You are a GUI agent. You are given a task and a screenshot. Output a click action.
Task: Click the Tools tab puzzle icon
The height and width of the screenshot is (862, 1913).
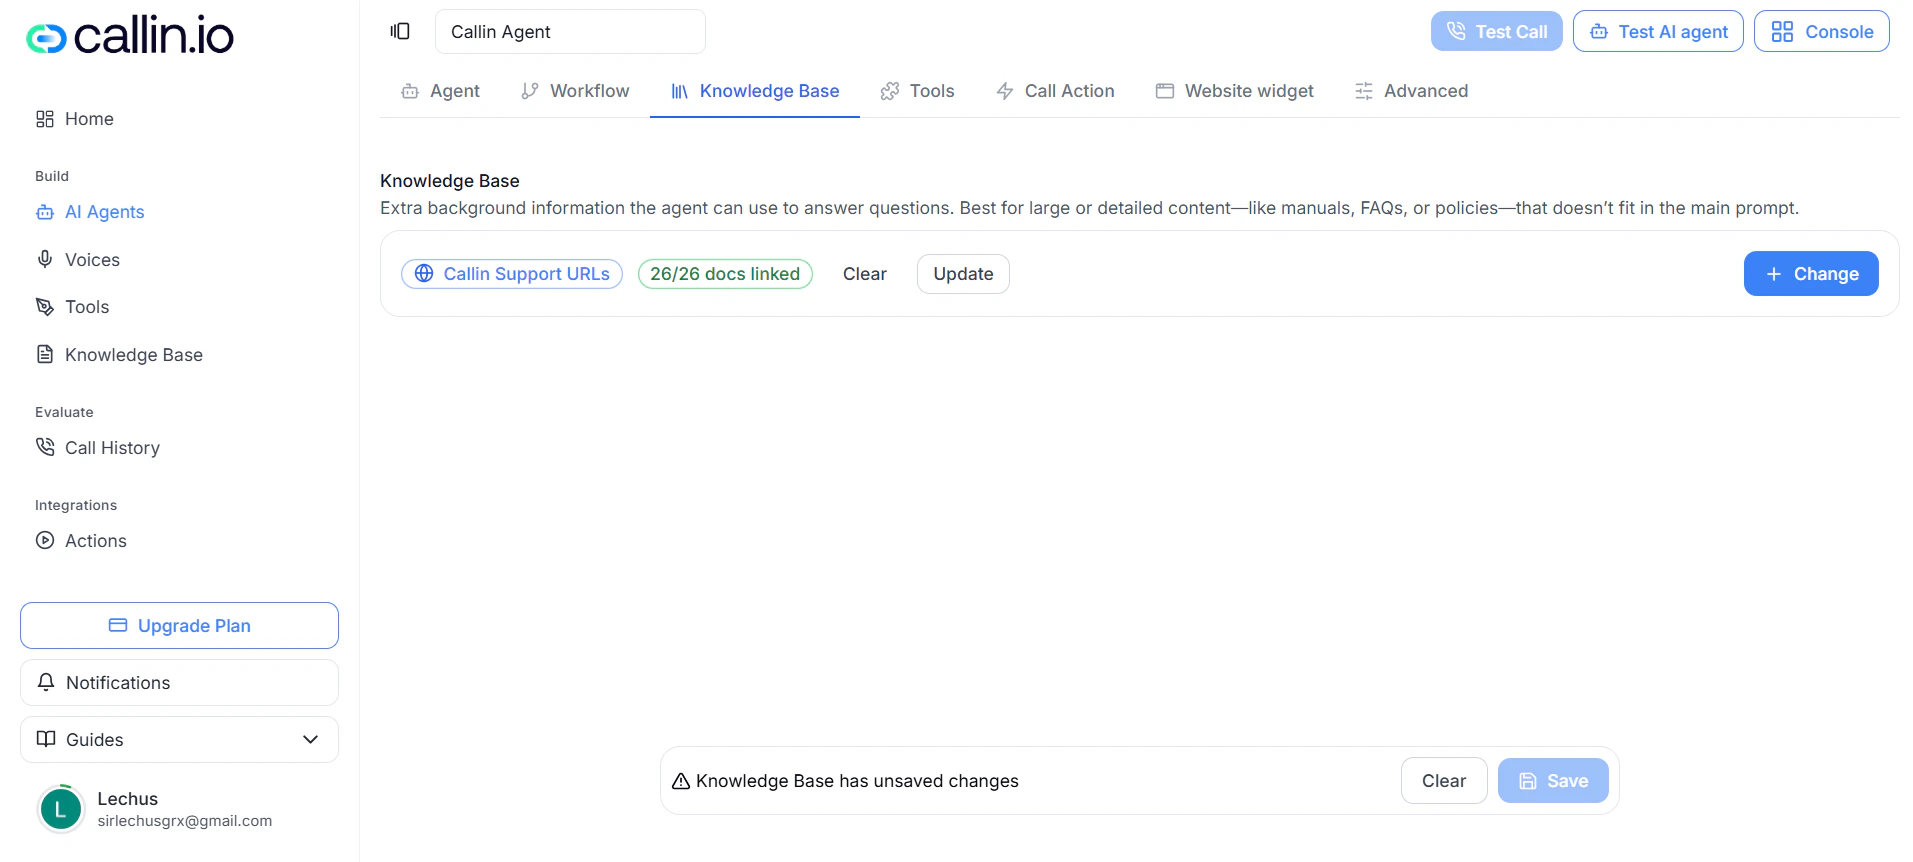[890, 91]
